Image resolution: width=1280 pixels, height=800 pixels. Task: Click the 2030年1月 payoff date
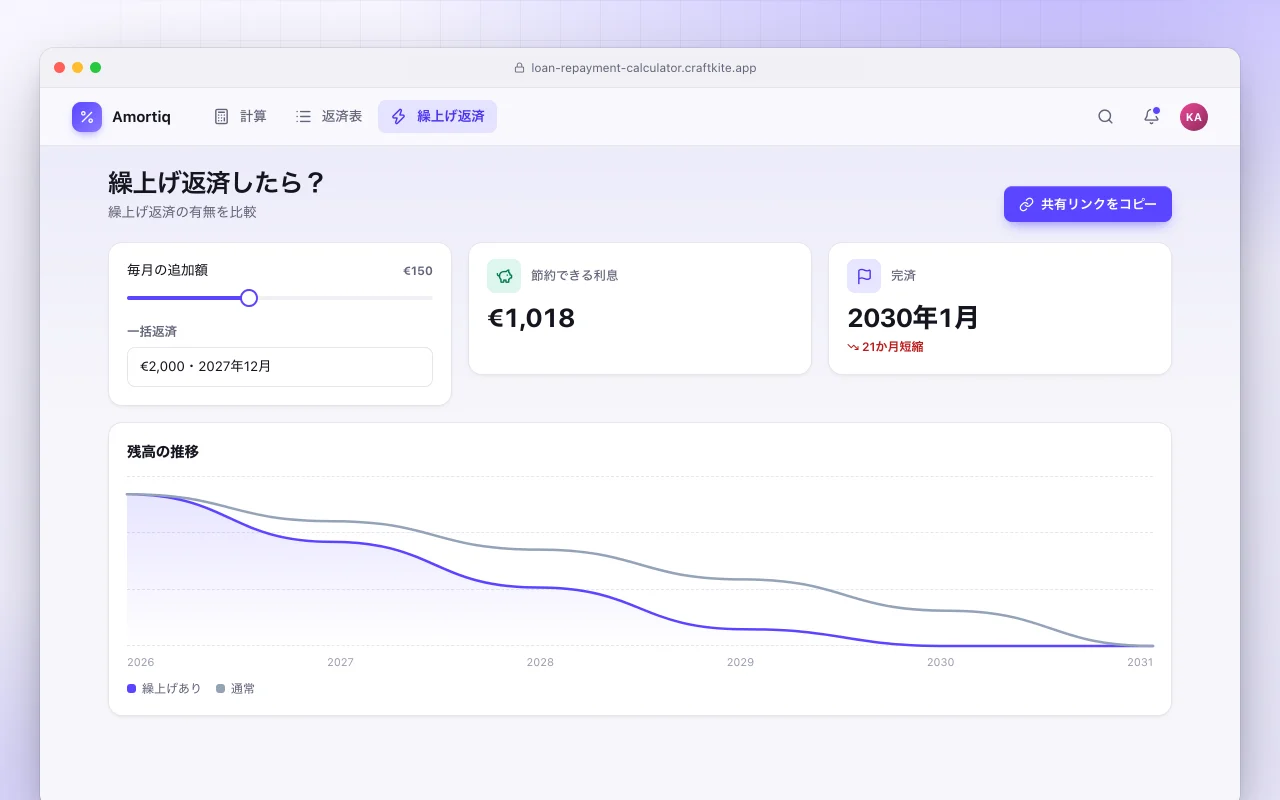(x=913, y=318)
